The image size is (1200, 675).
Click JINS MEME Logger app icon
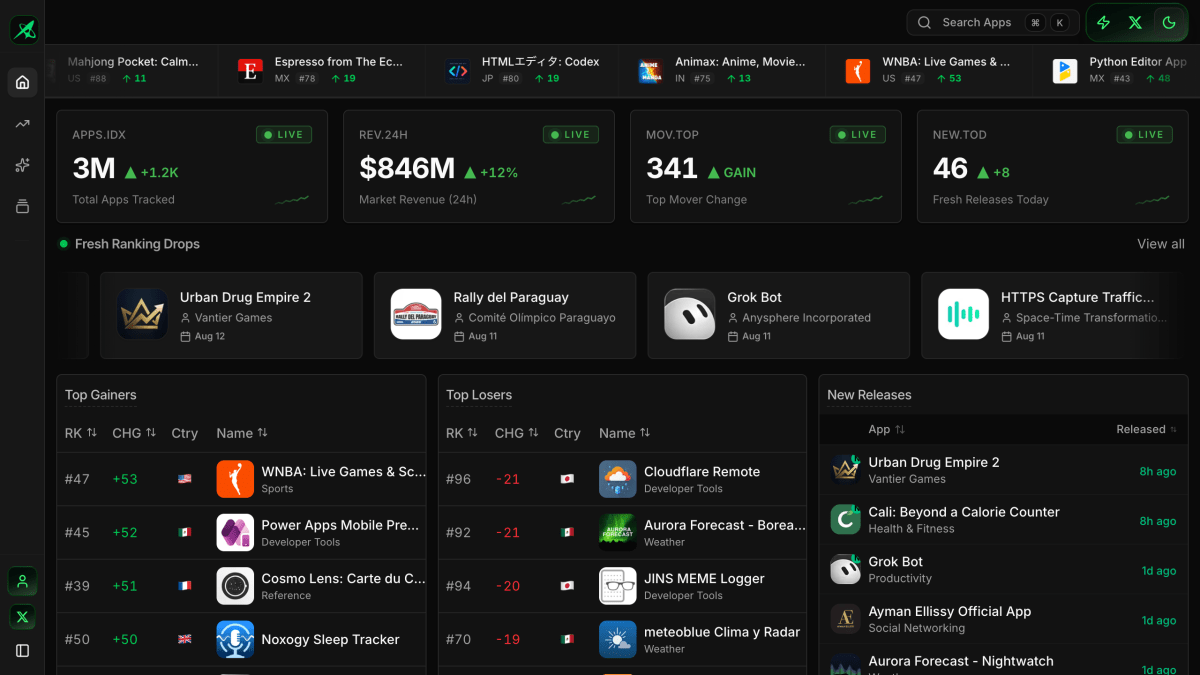(x=618, y=586)
